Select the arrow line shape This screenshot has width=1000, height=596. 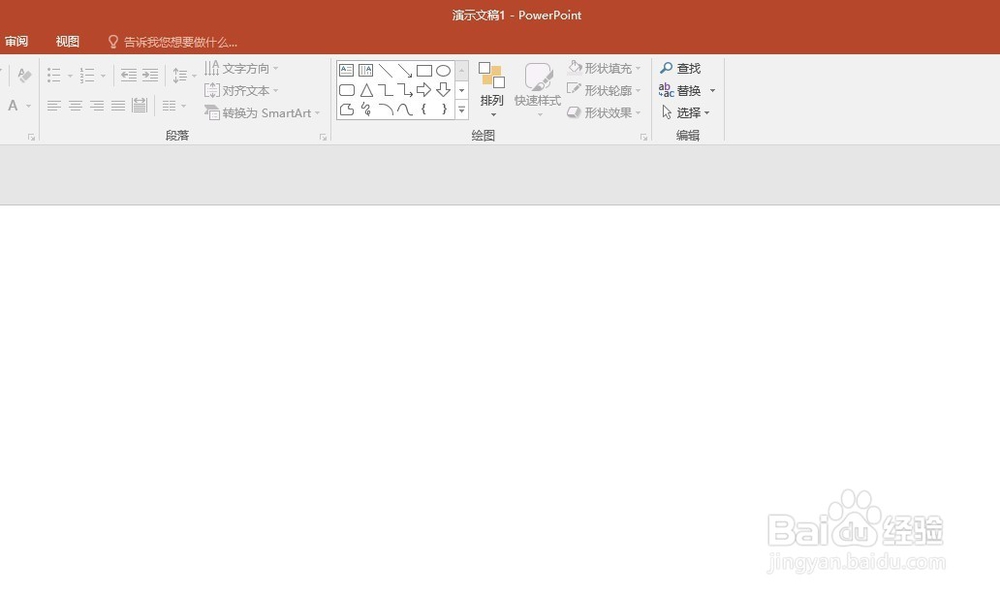click(404, 70)
